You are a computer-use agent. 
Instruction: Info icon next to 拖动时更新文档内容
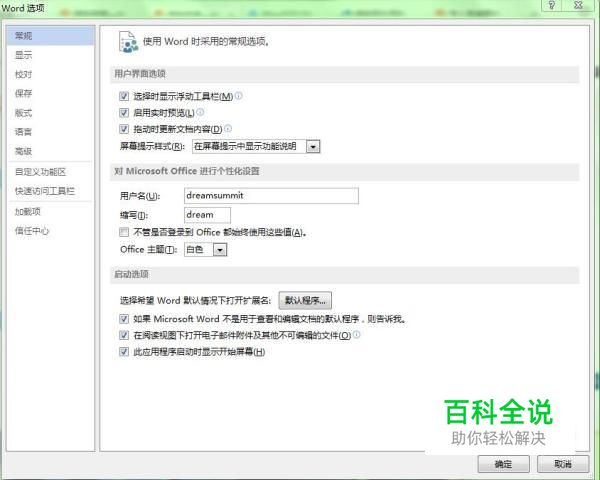(x=228, y=129)
